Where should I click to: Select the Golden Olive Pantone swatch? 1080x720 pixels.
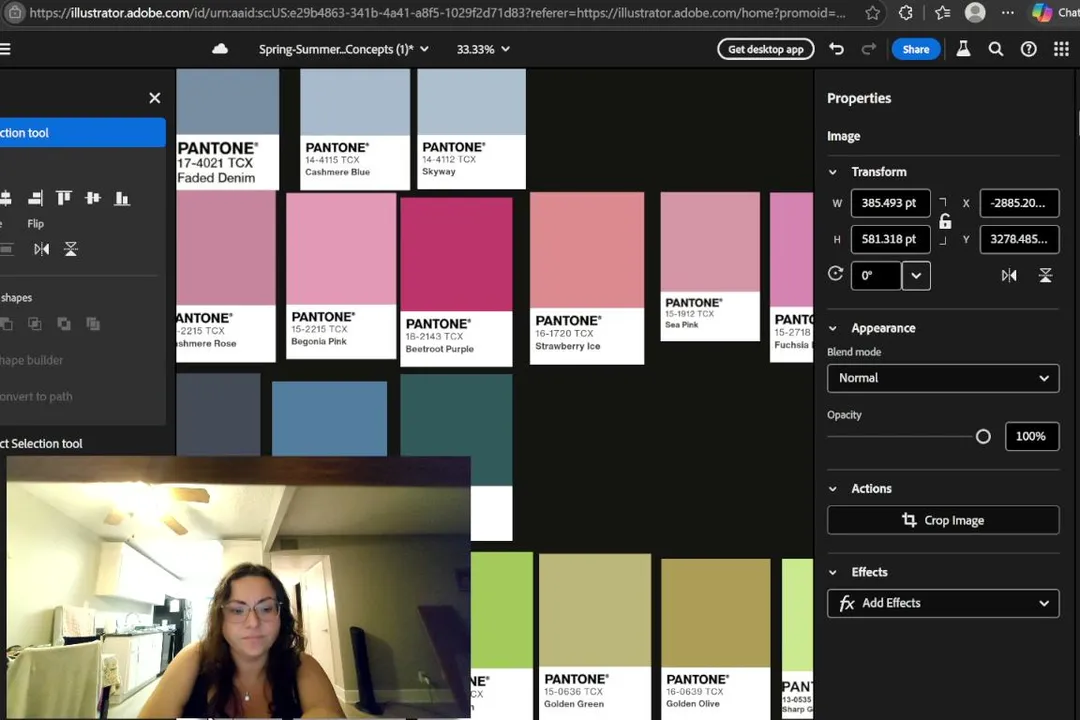716,639
